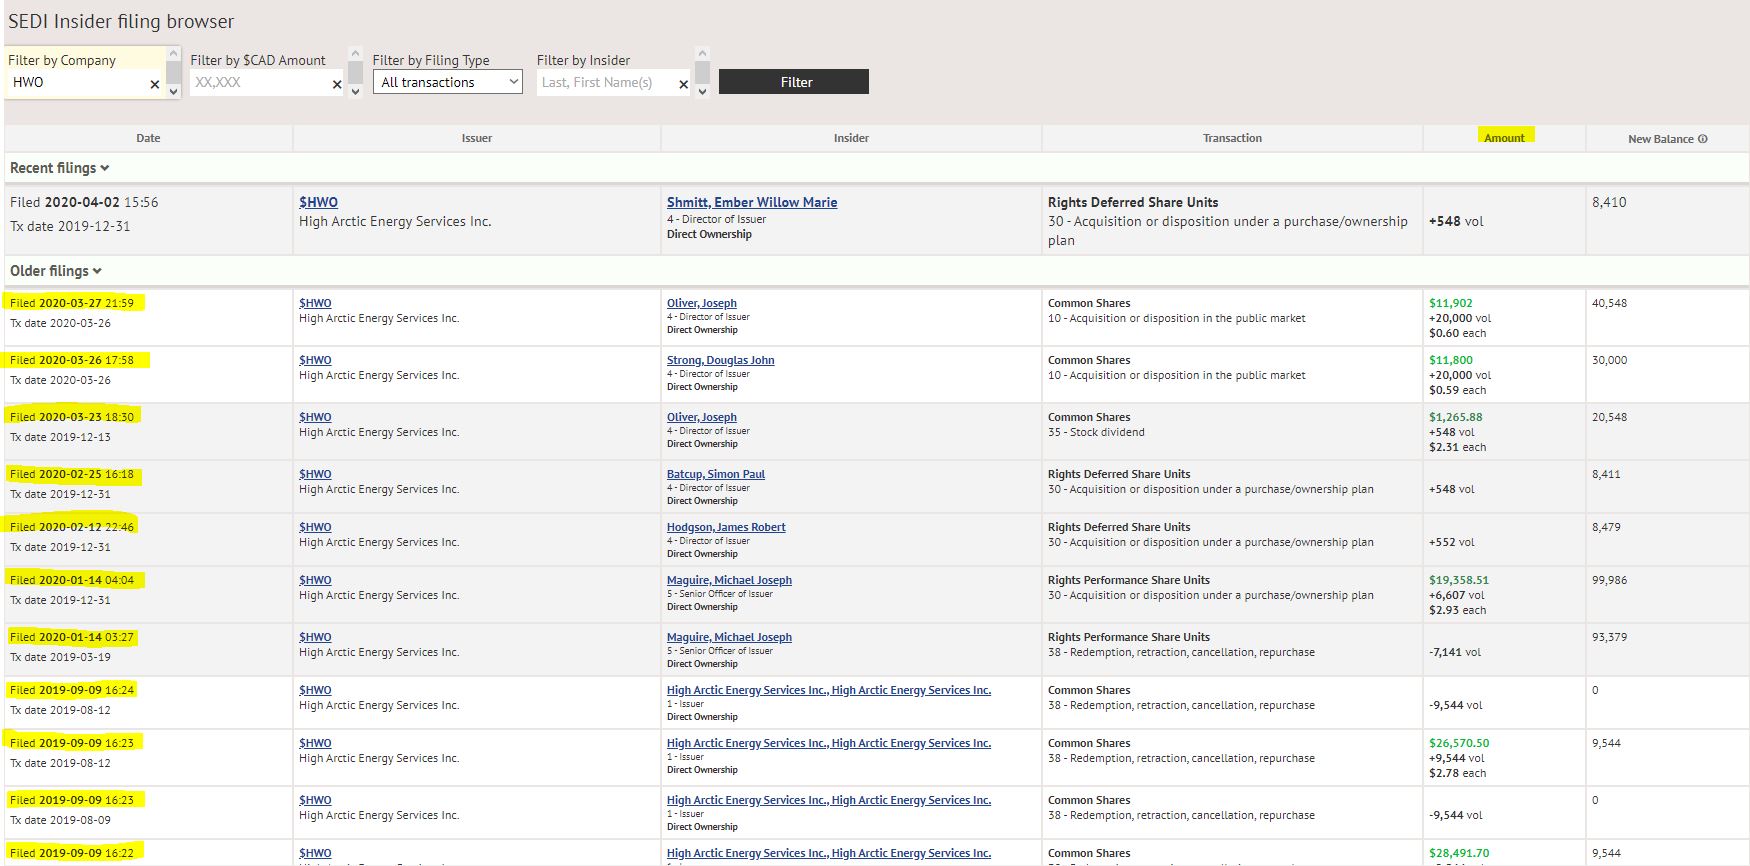This screenshot has width=1750, height=866.
Task: Click the New Balance info icon
Action: [x=1703, y=139]
